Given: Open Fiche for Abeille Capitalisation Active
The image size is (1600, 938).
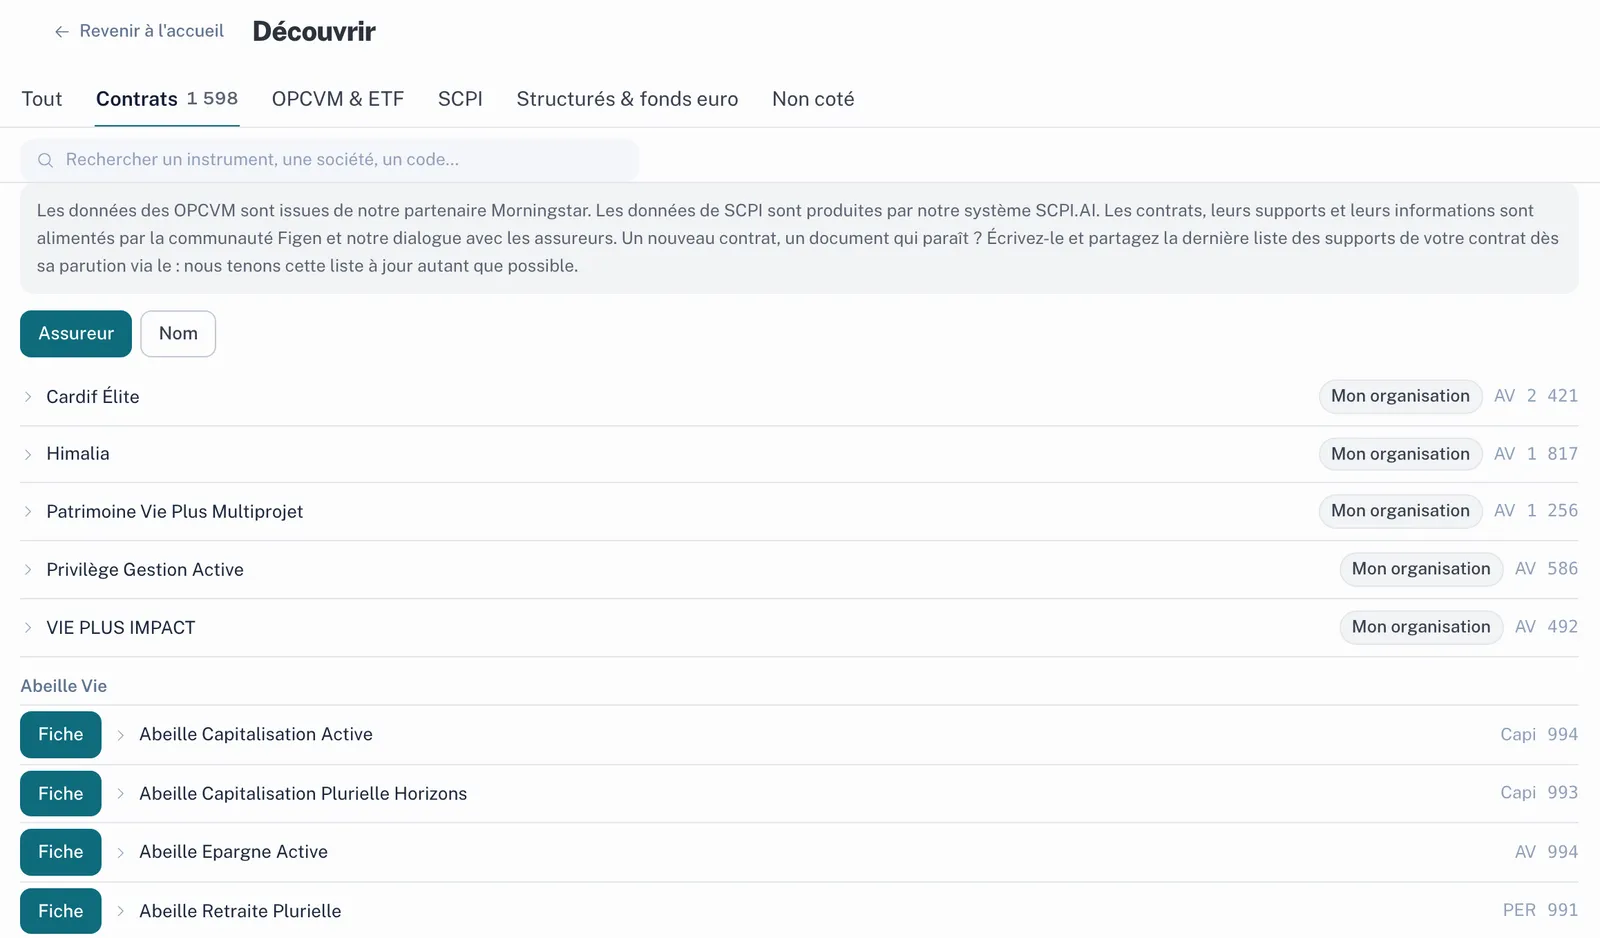Looking at the screenshot, I should [61, 735].
